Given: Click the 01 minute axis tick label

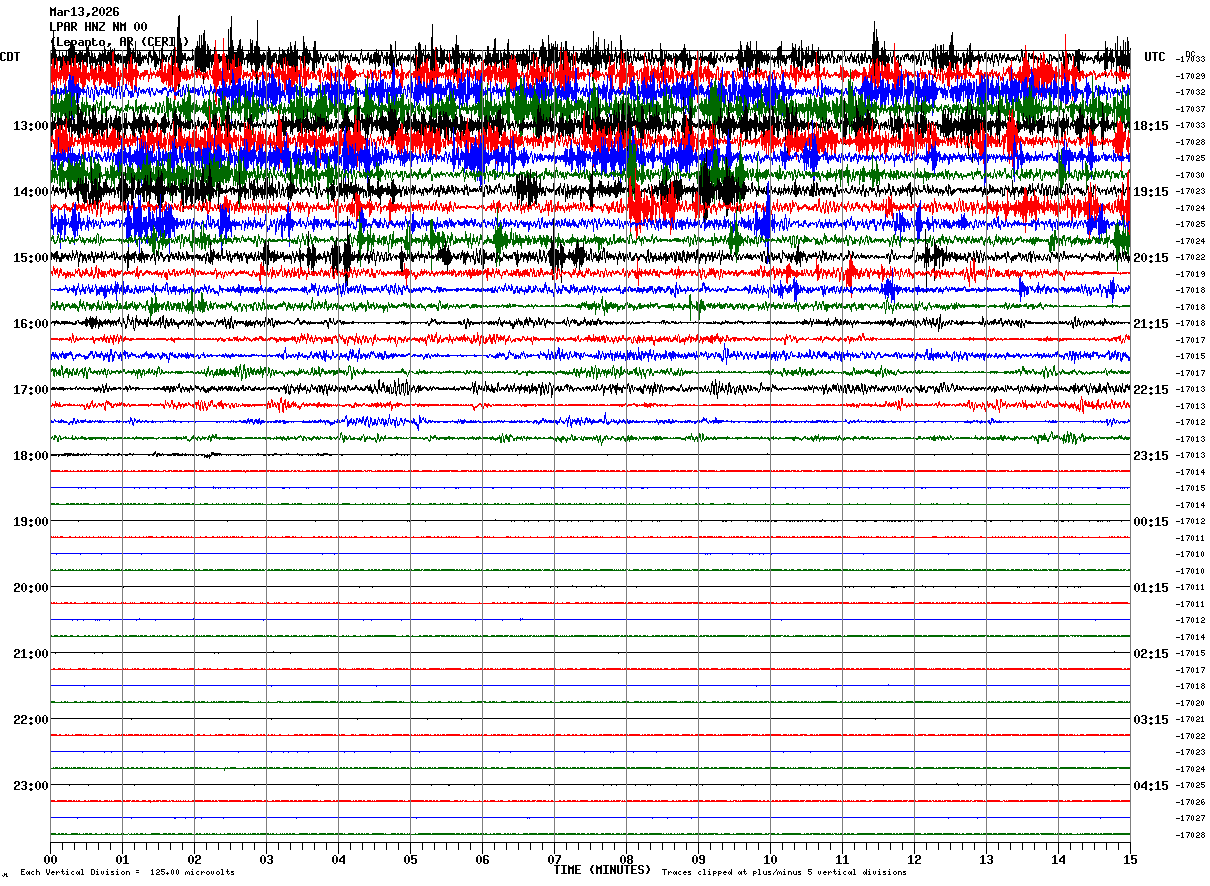Looking at the screenshot, I should coord(123,860).
